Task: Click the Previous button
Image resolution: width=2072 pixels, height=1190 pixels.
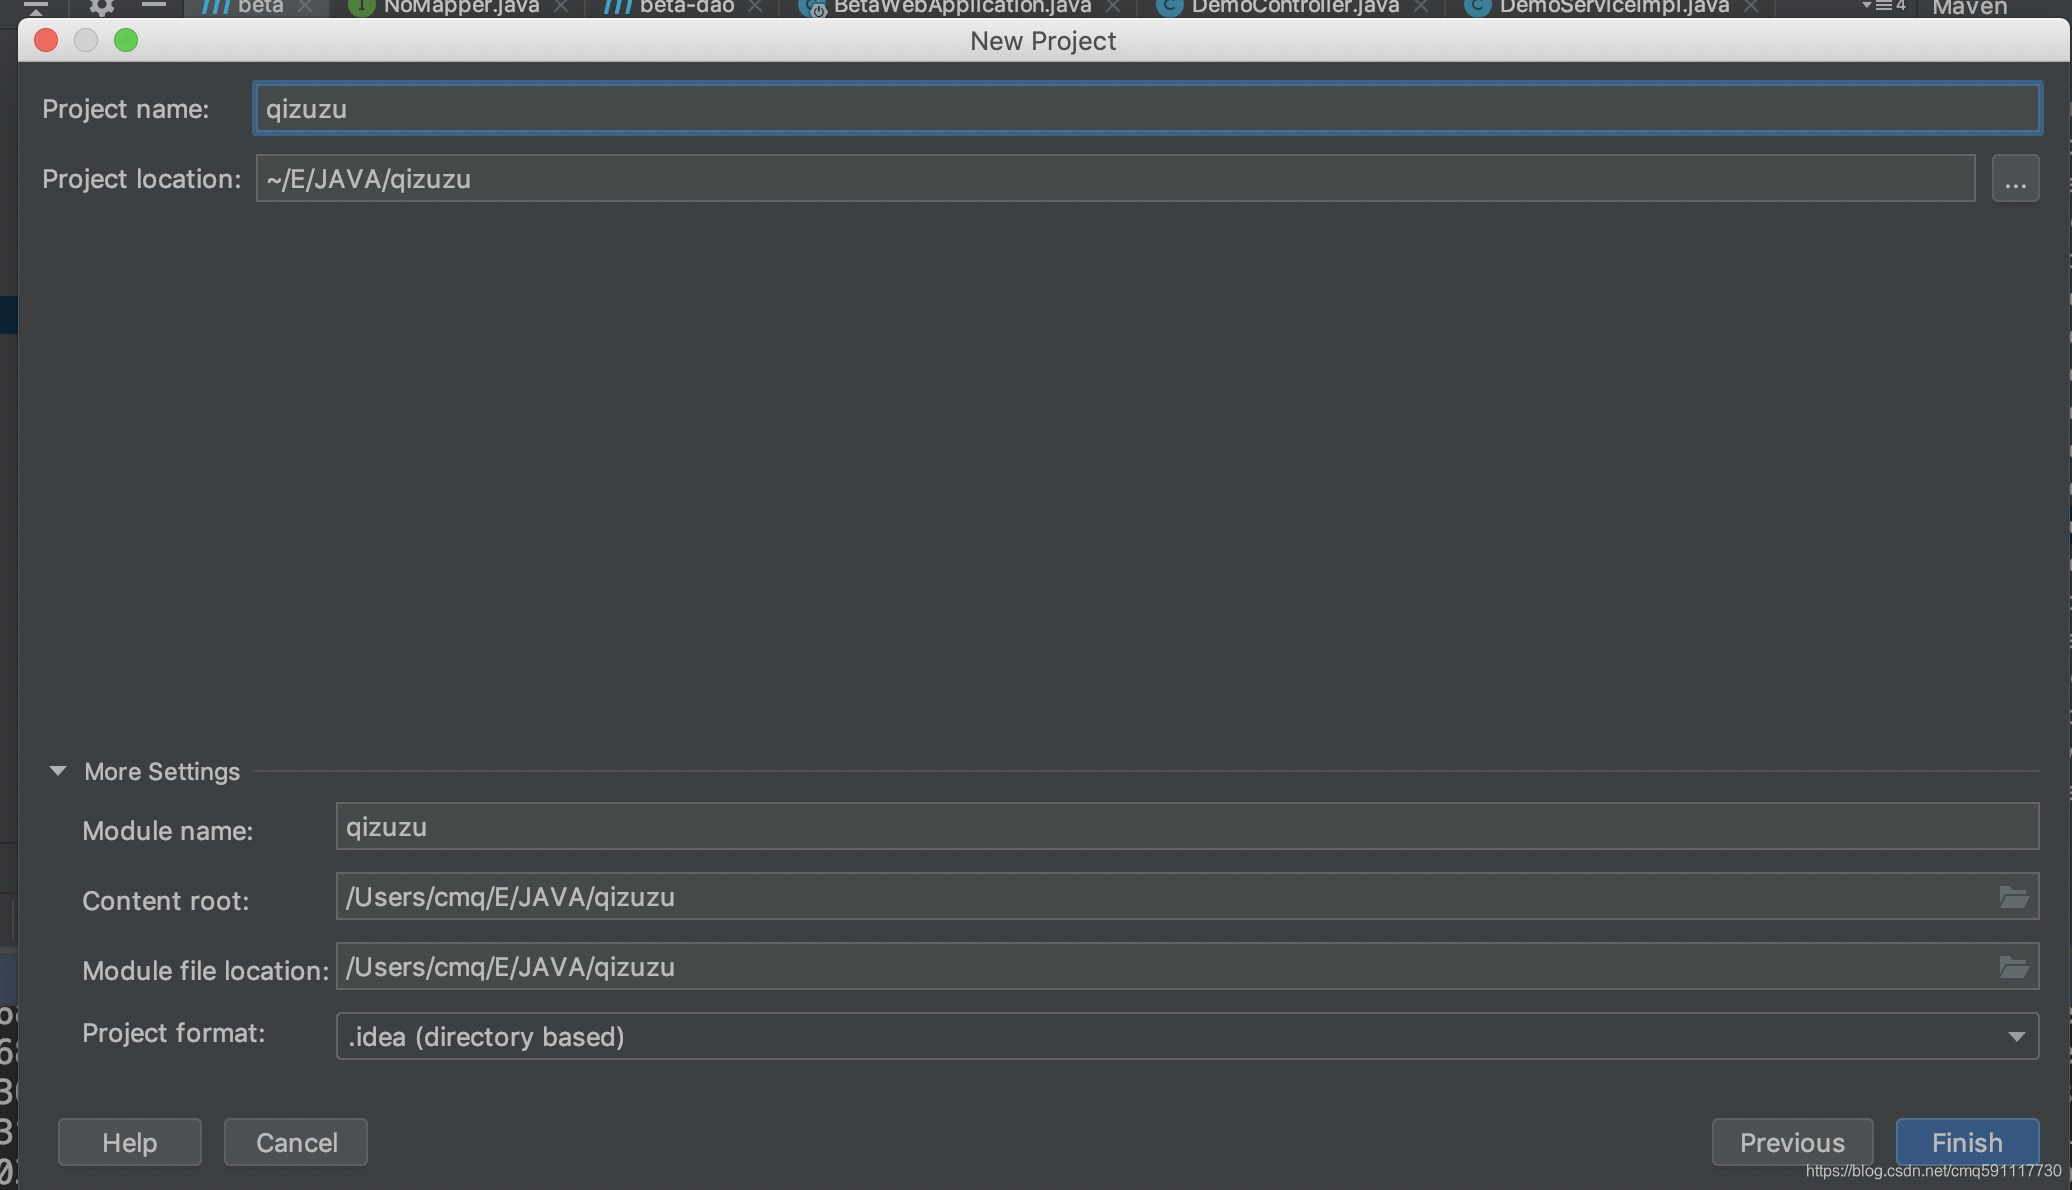Action: point(1791,1142)
